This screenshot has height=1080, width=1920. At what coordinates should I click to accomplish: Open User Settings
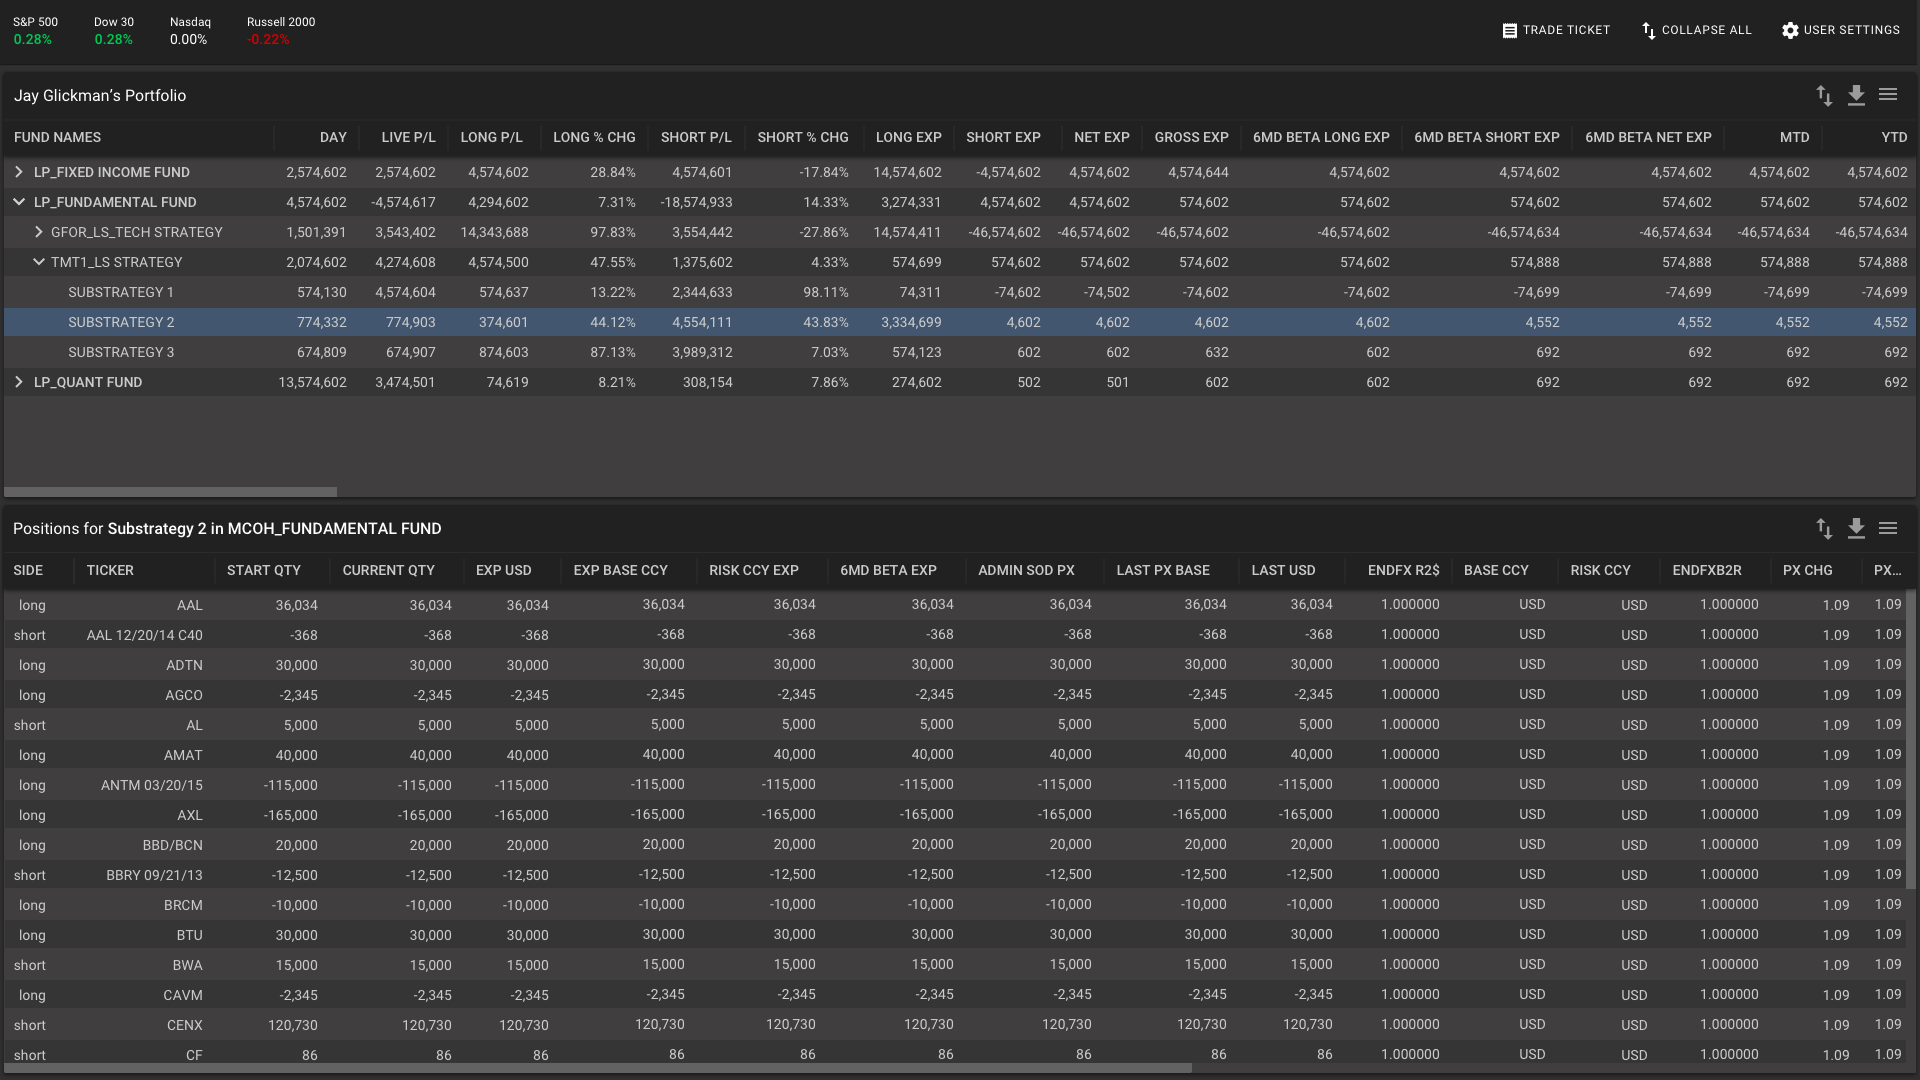[x=1841, y=30]
